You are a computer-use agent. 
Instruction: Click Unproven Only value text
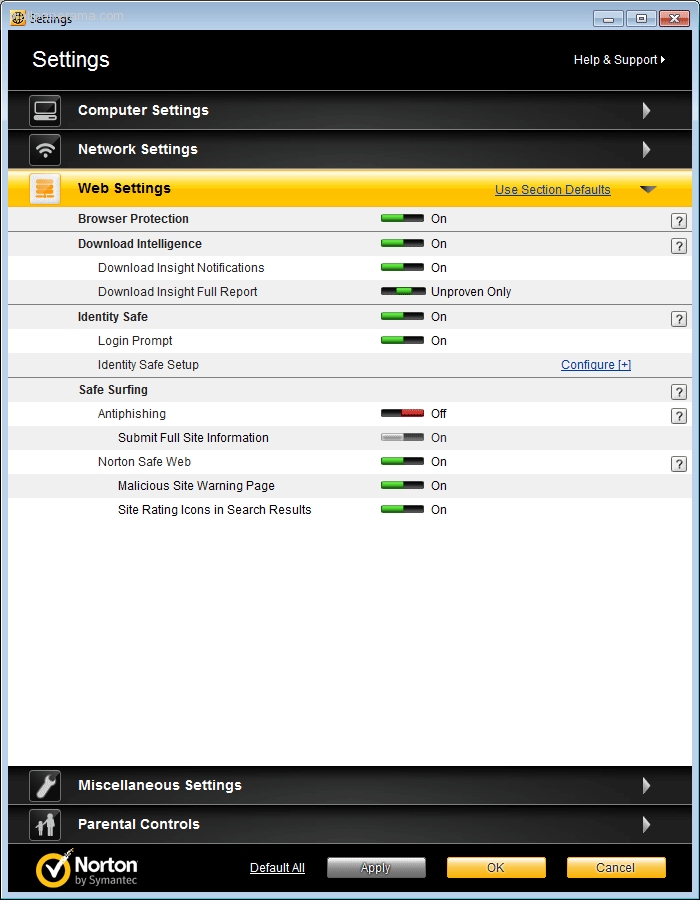pyautogui.click(x=471, y=292)
